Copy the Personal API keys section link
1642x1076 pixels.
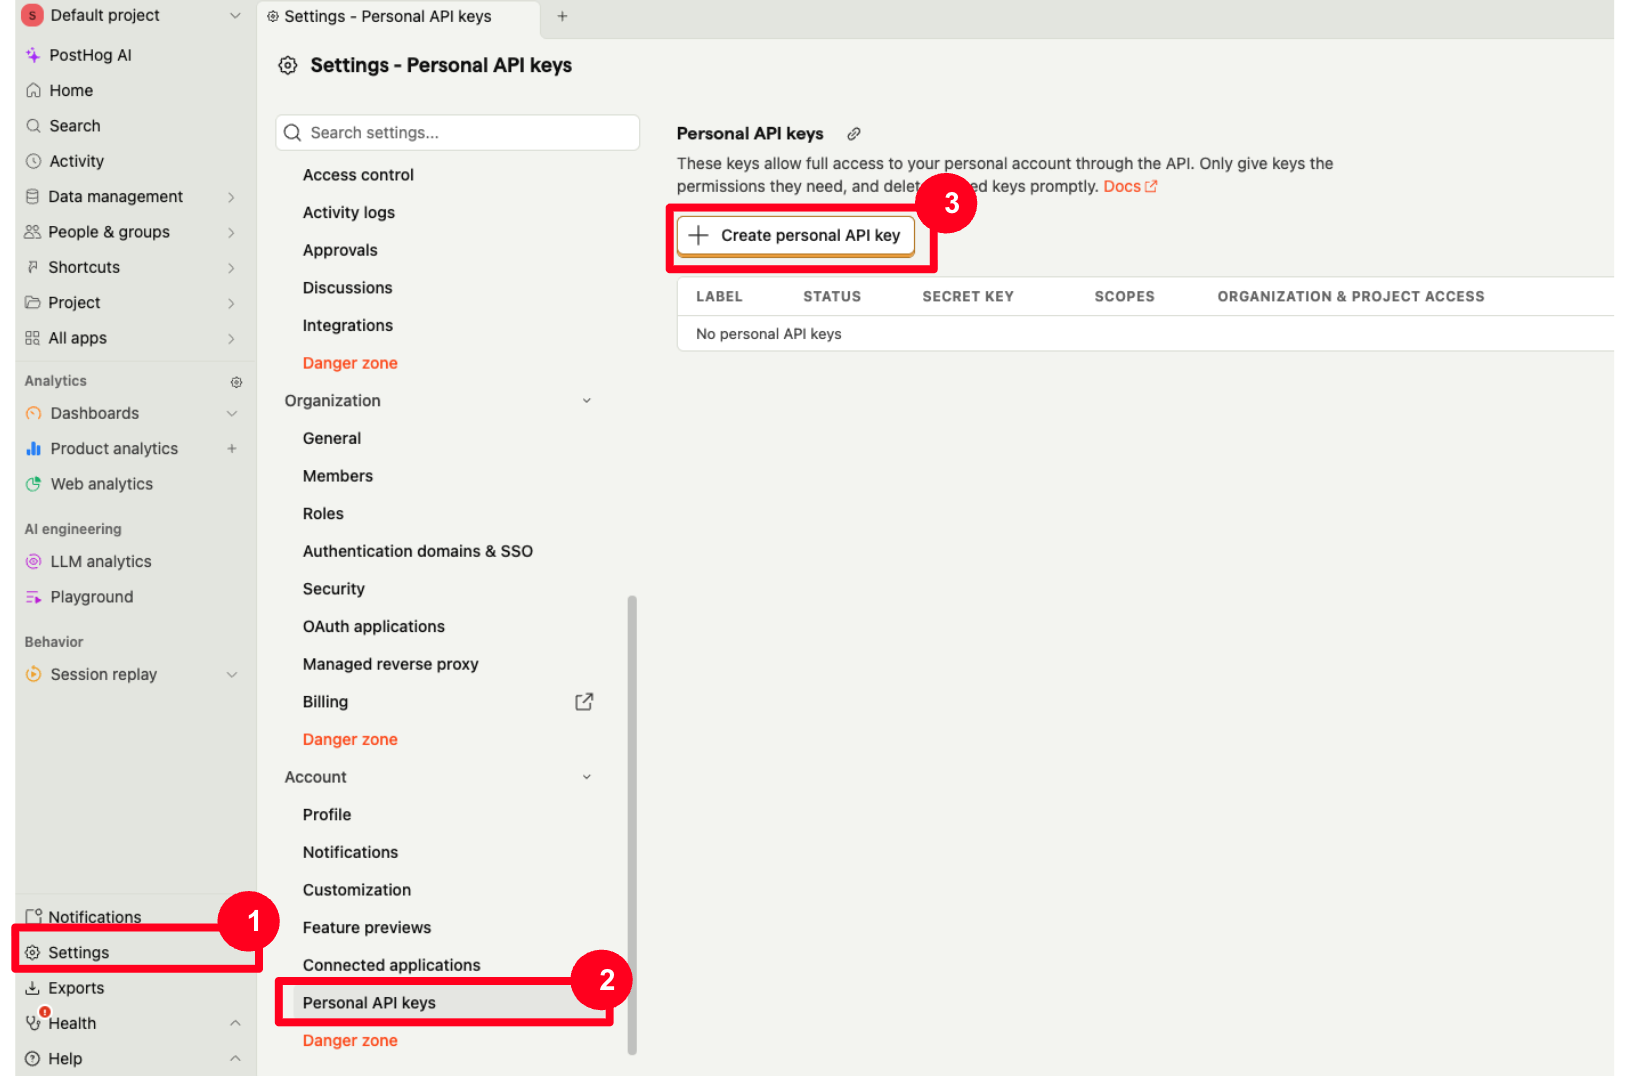853,133
